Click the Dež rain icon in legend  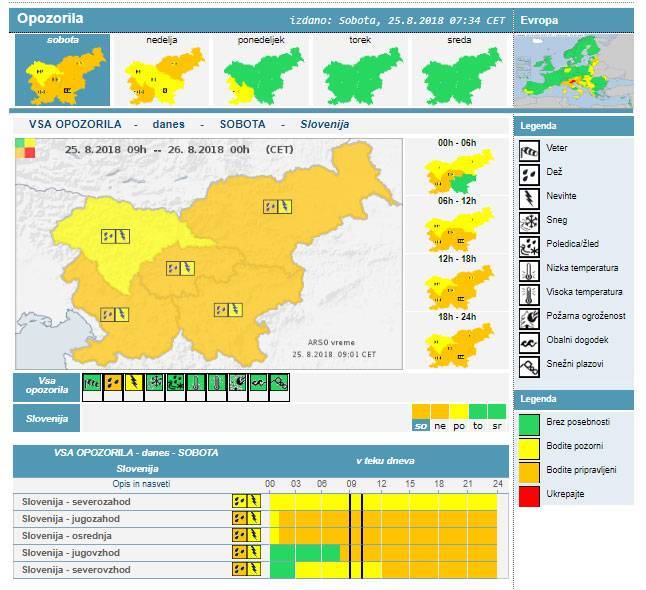[x=529, y=172]
